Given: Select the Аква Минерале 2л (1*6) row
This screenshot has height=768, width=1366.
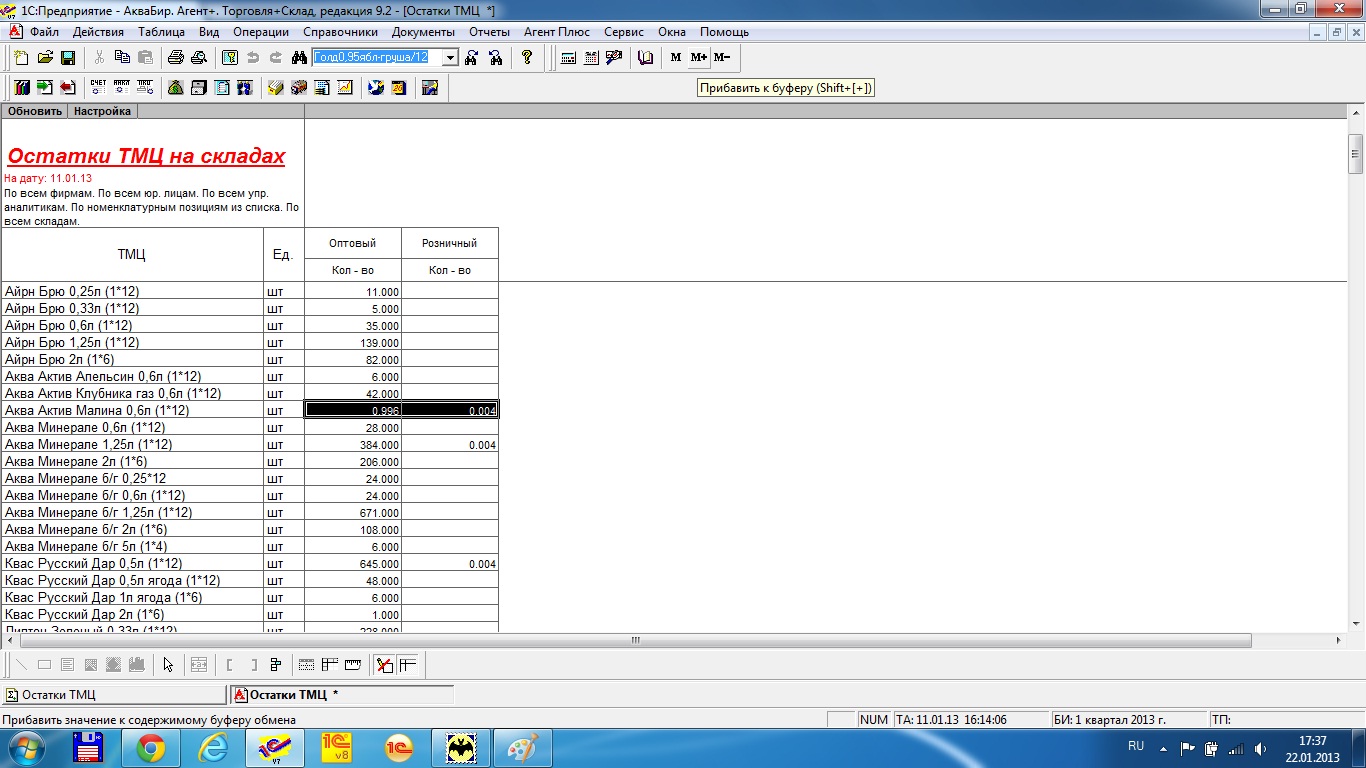Looking at the screenshot, I should pyautogui.click(x=250, y=462).
